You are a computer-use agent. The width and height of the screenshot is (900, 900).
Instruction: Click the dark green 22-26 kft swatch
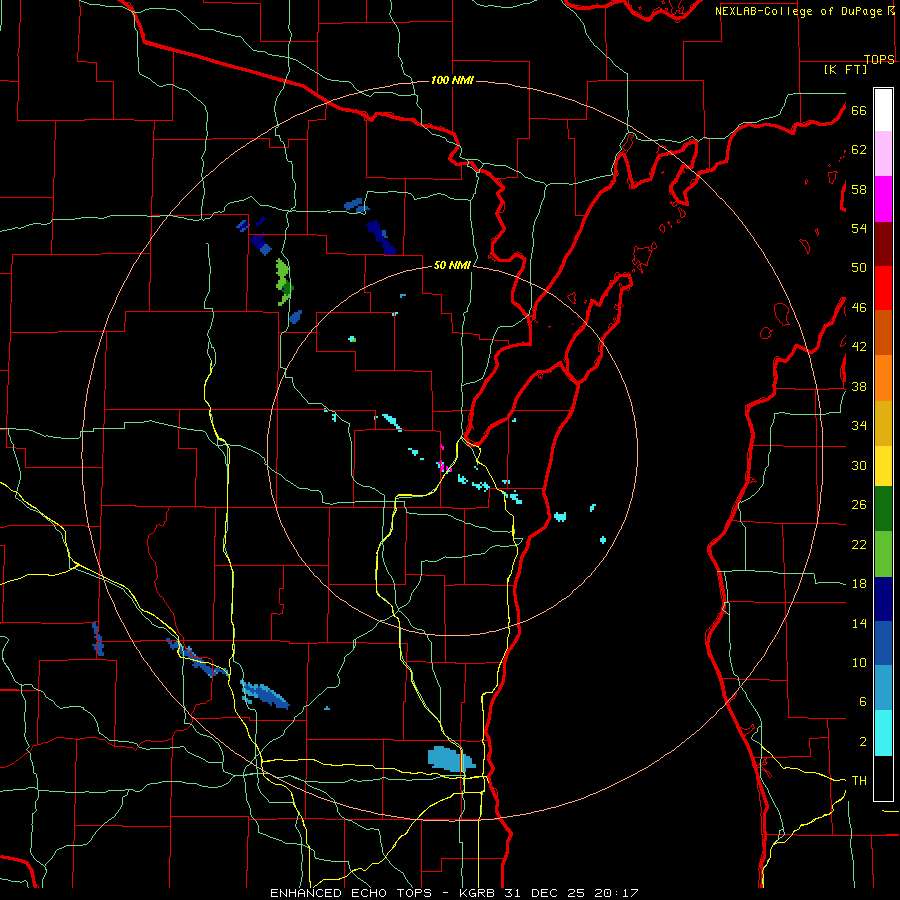883,509
